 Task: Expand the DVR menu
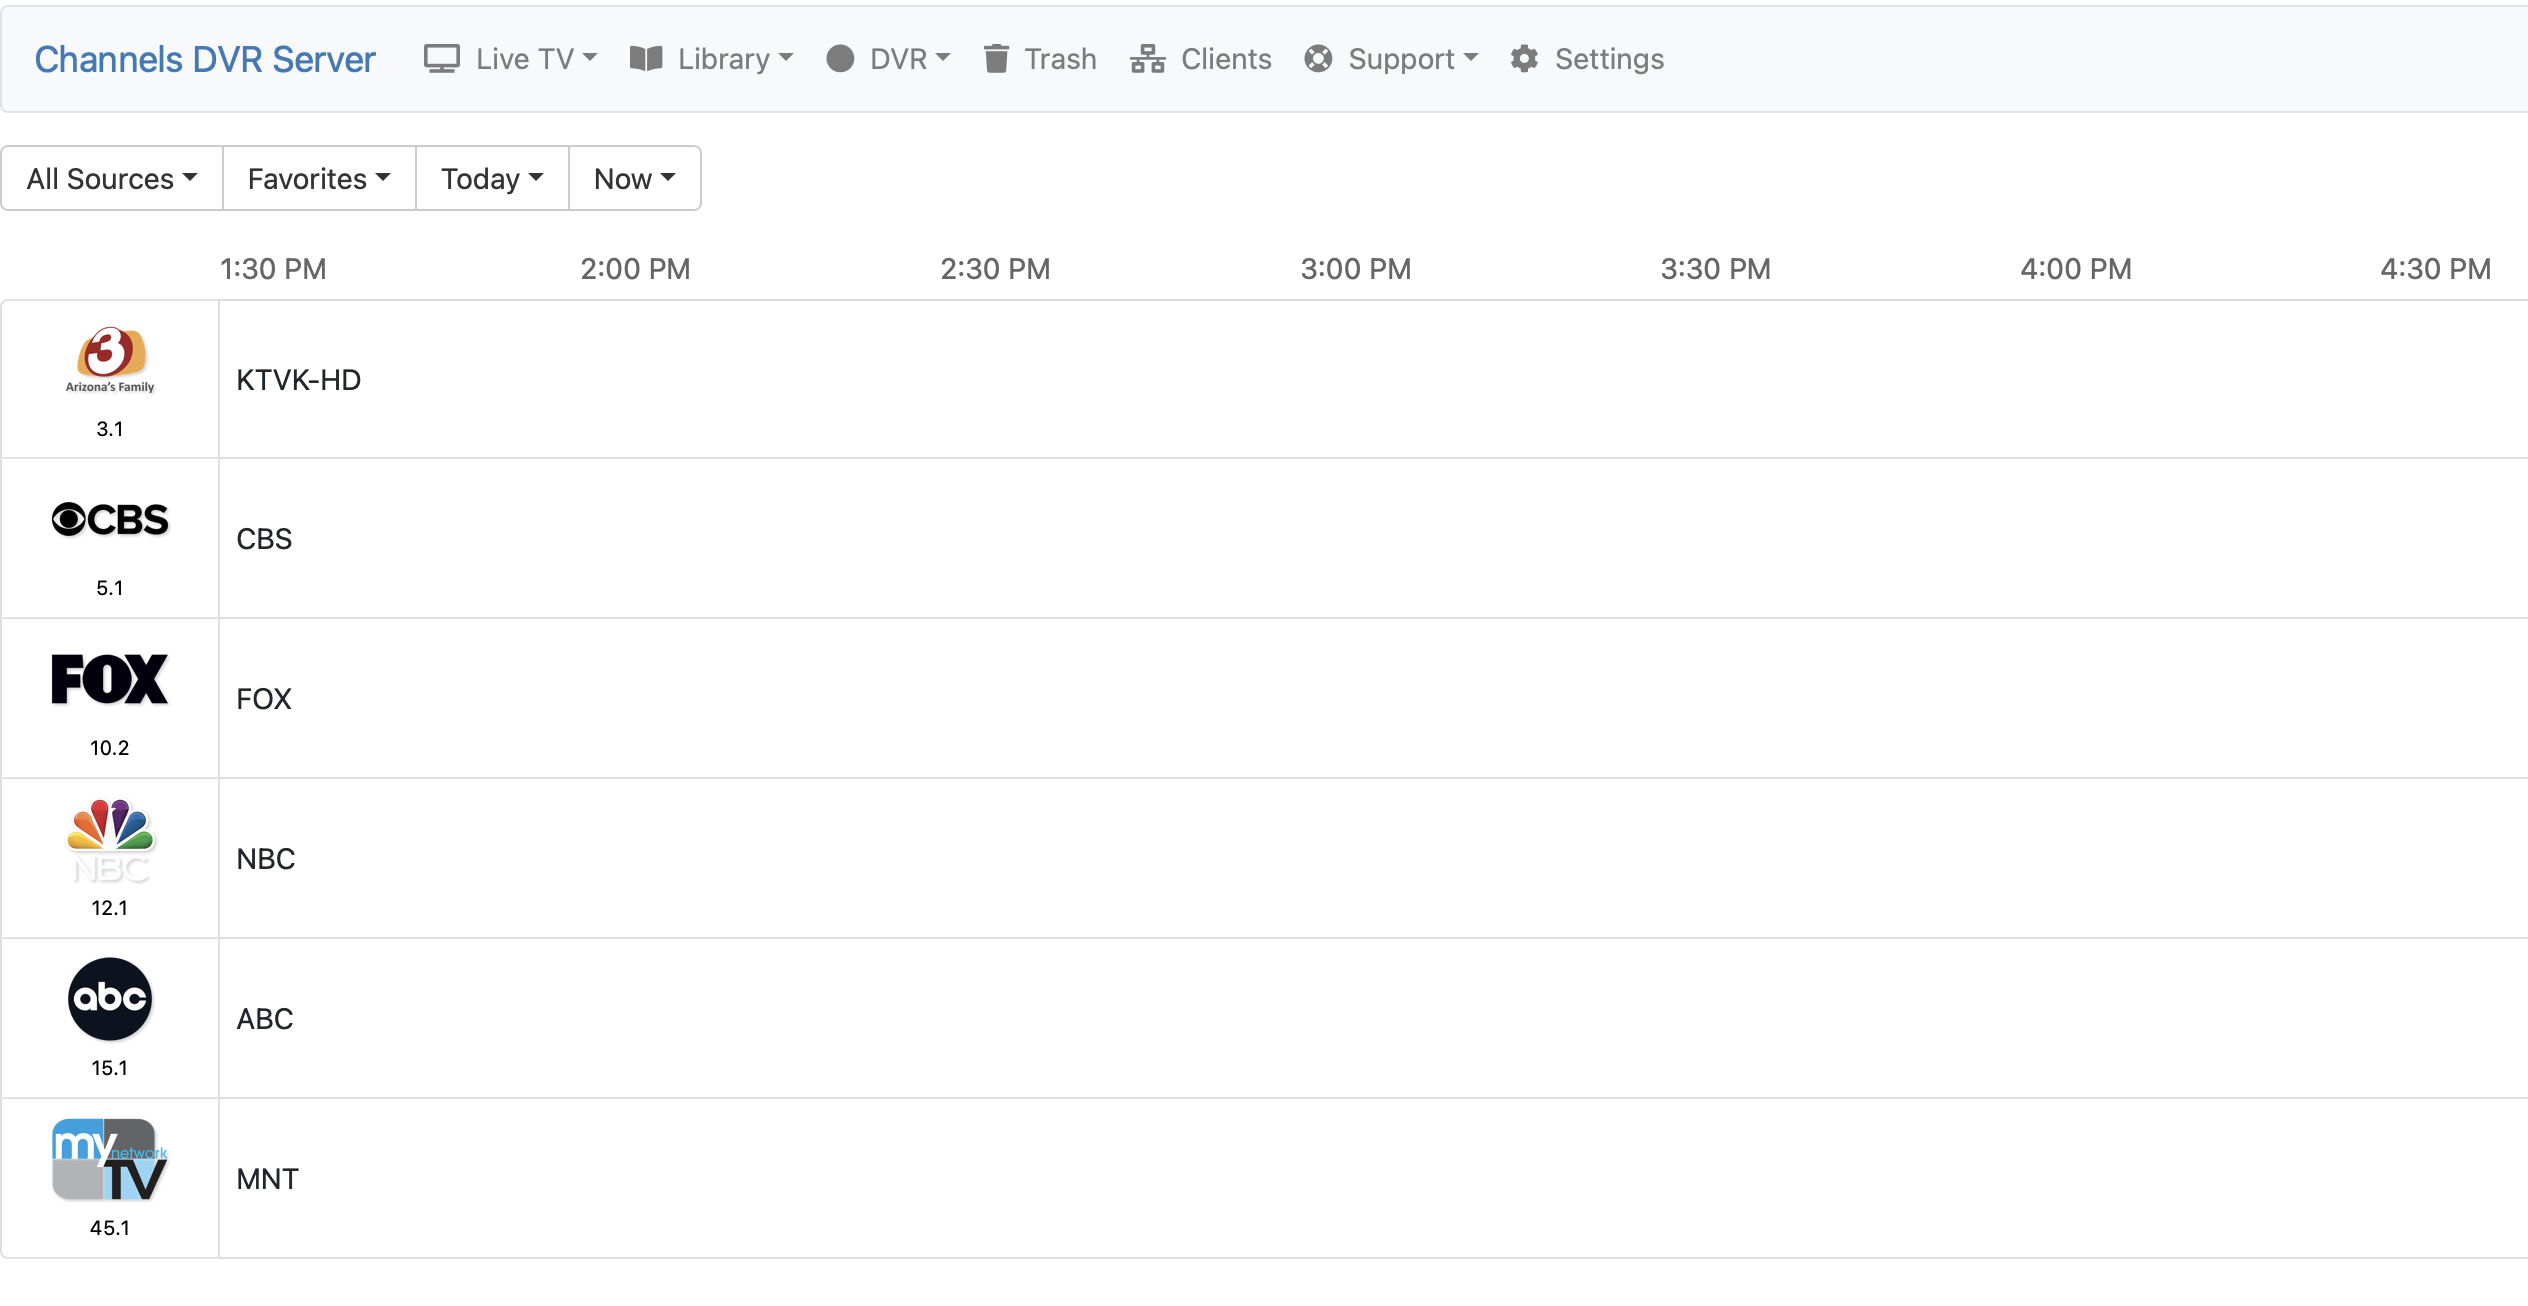[888, 59]
